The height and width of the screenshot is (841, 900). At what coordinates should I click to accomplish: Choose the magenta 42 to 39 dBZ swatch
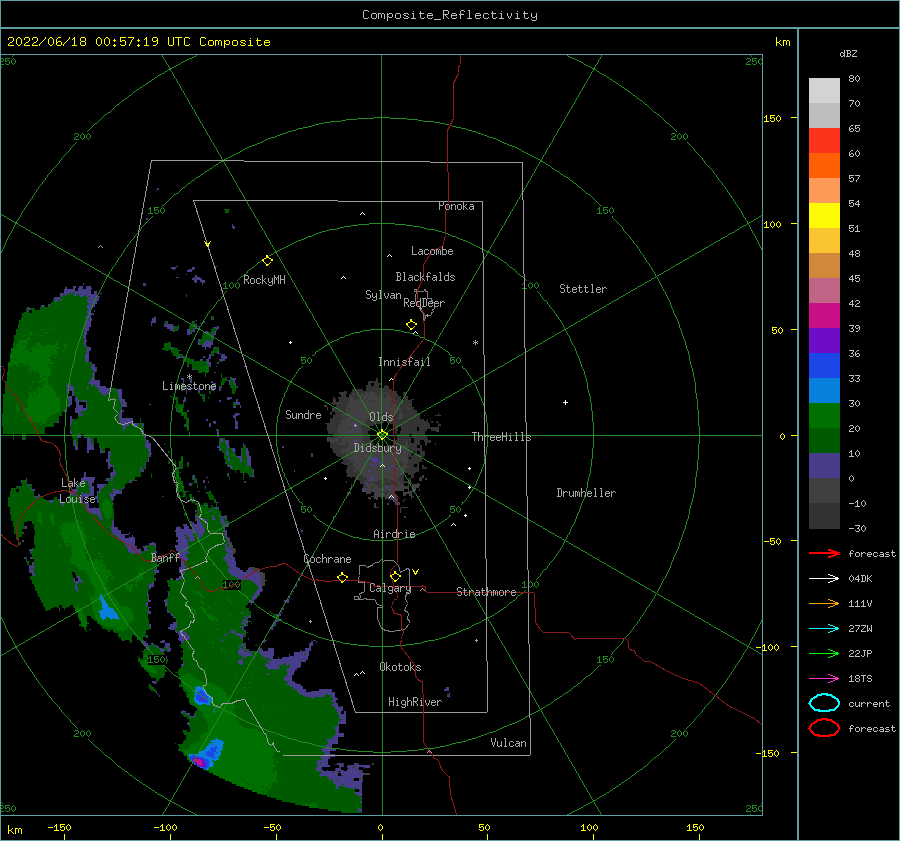824,316
